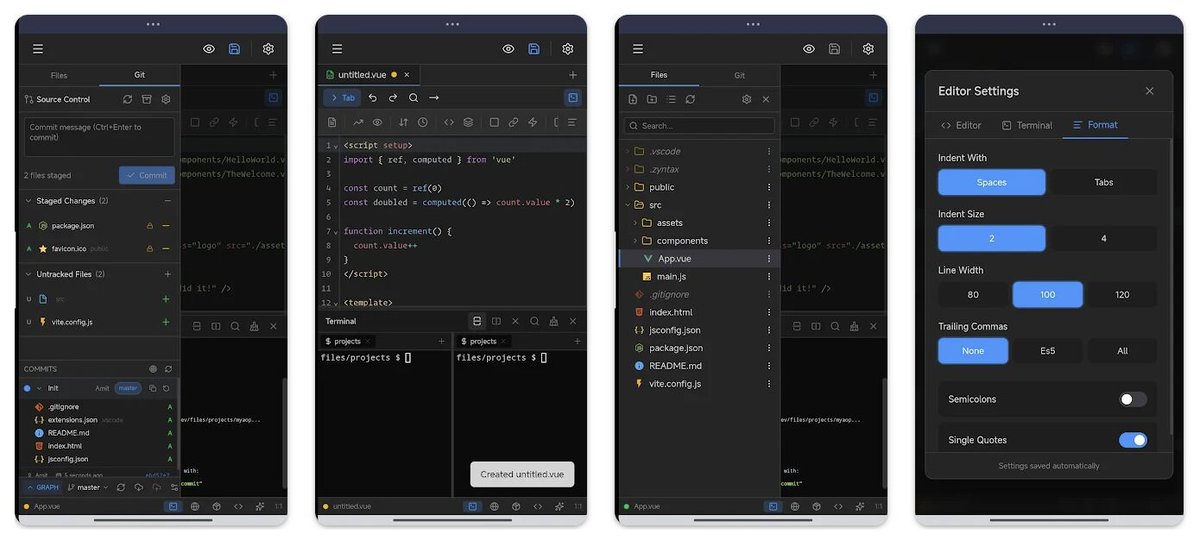The height and width of the screenshot is (540, 1200).
Task: Click the undo arrow in the editor toolbar
Action: 373,98
